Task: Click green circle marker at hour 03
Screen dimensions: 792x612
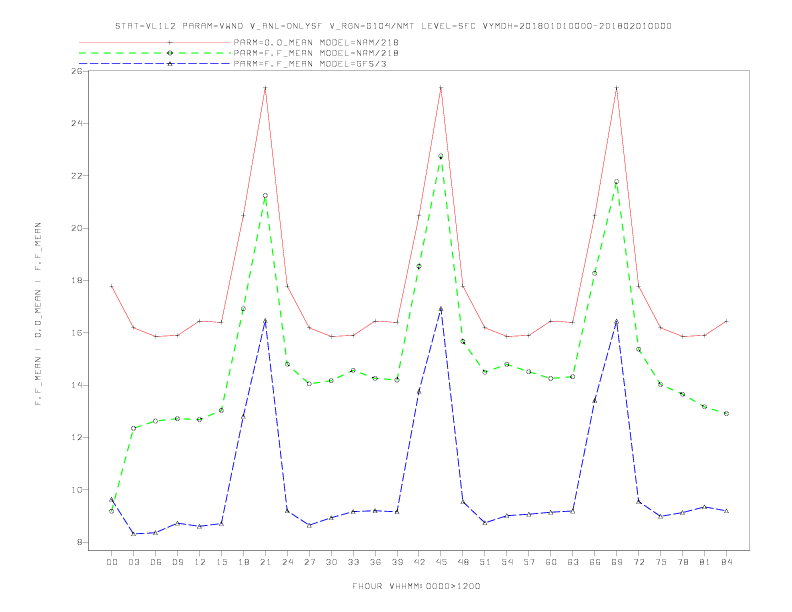Action: click(133, 428)
